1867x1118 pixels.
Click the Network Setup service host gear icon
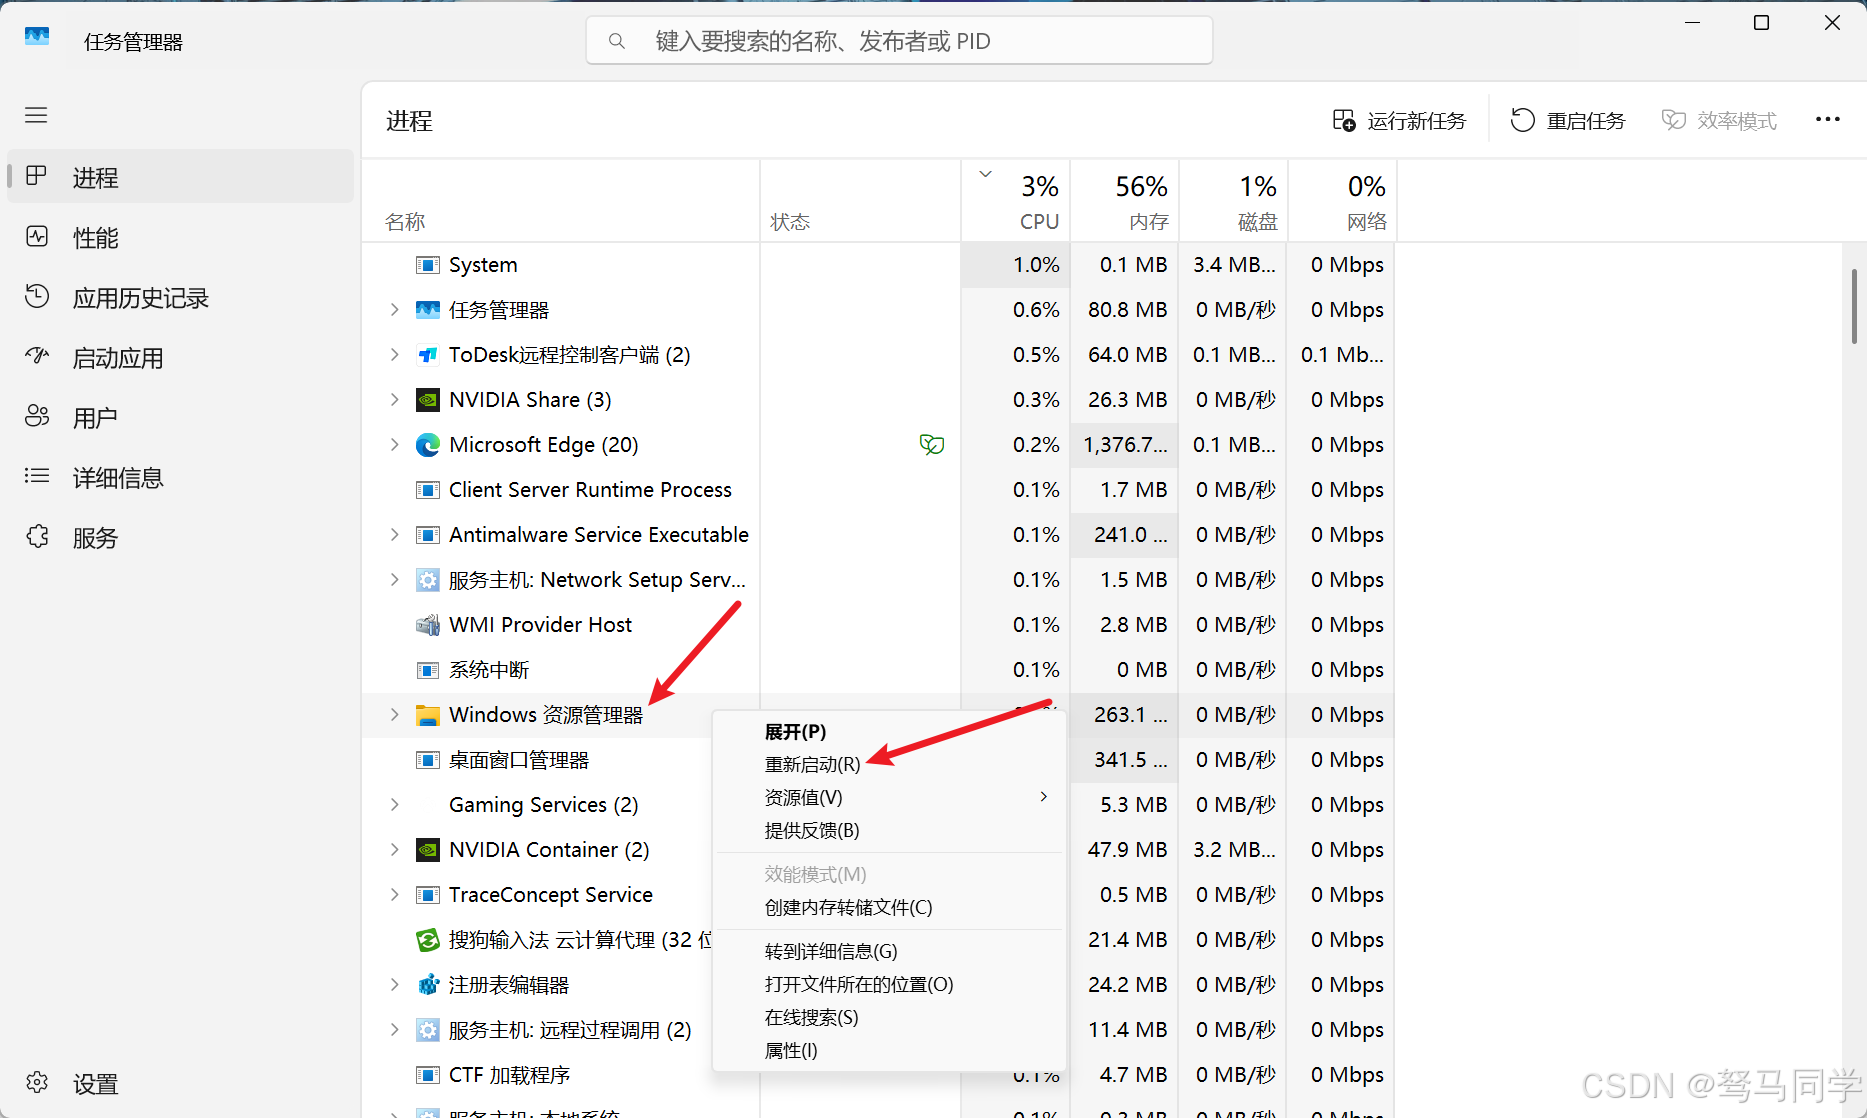[428, 580]
